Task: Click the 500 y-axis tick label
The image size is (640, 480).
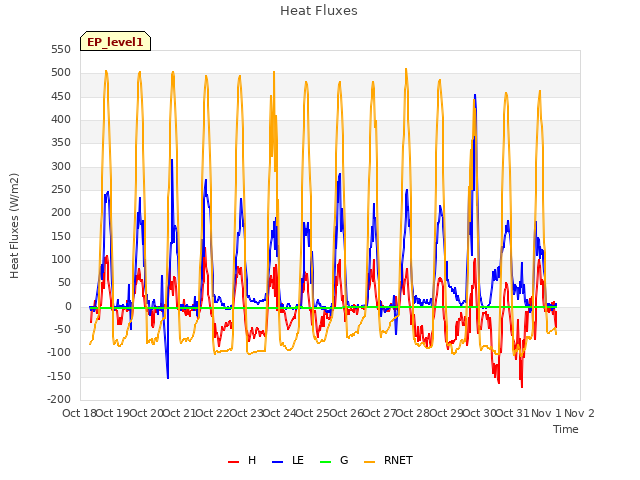Action: tap(61, 73)
